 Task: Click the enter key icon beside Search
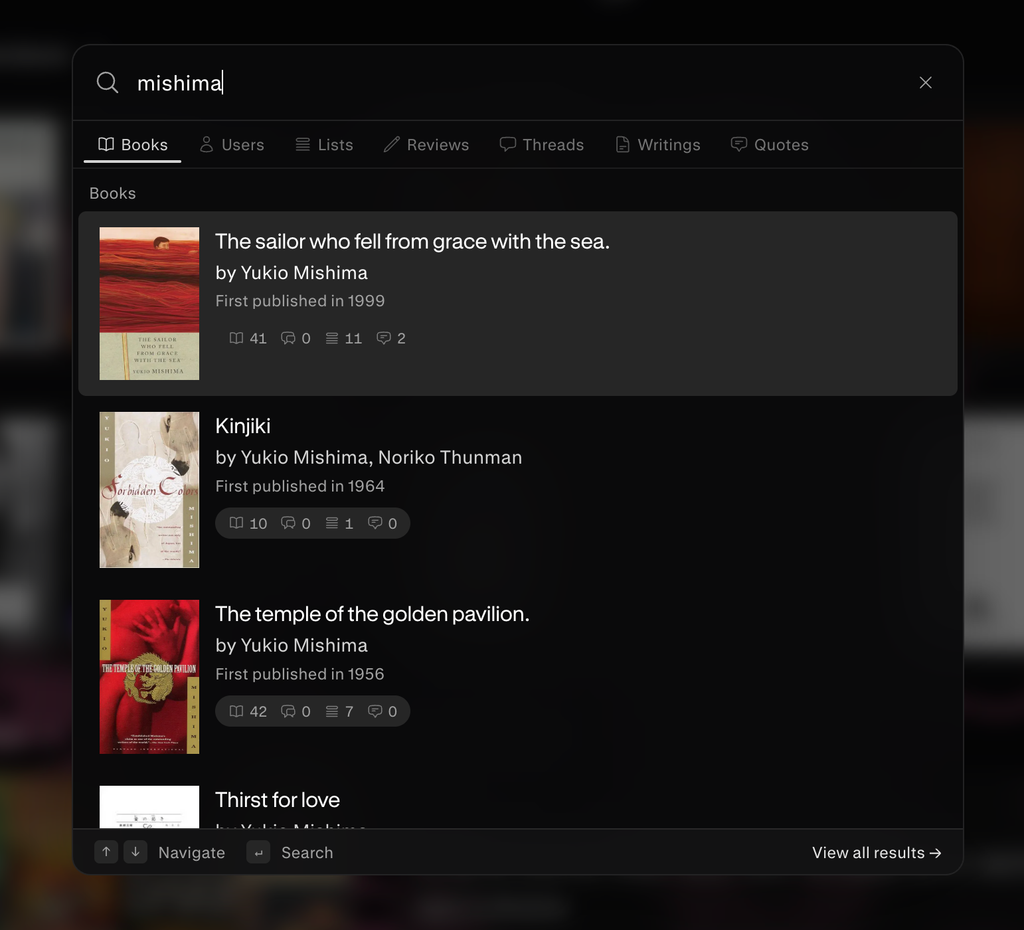tap(259, 852)
